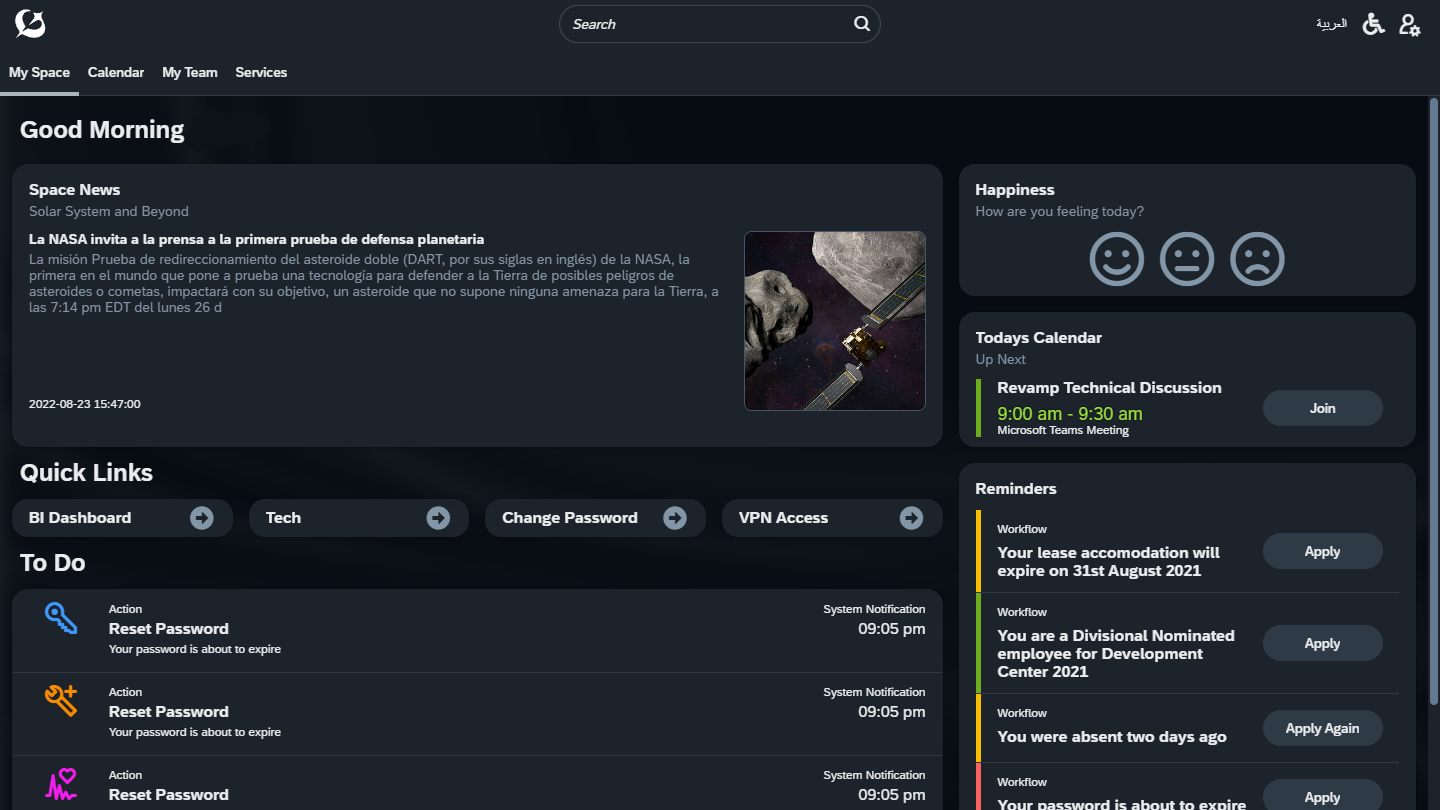Click the search magnifier icon

861,24
